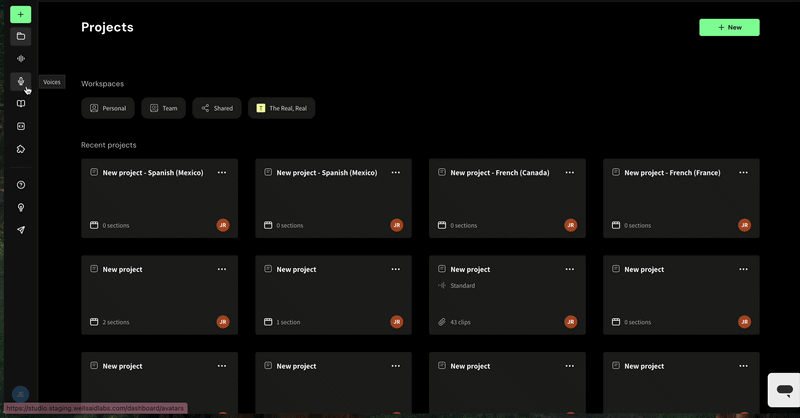Click the sections icon beside 1 section

[x=268, y=322]
